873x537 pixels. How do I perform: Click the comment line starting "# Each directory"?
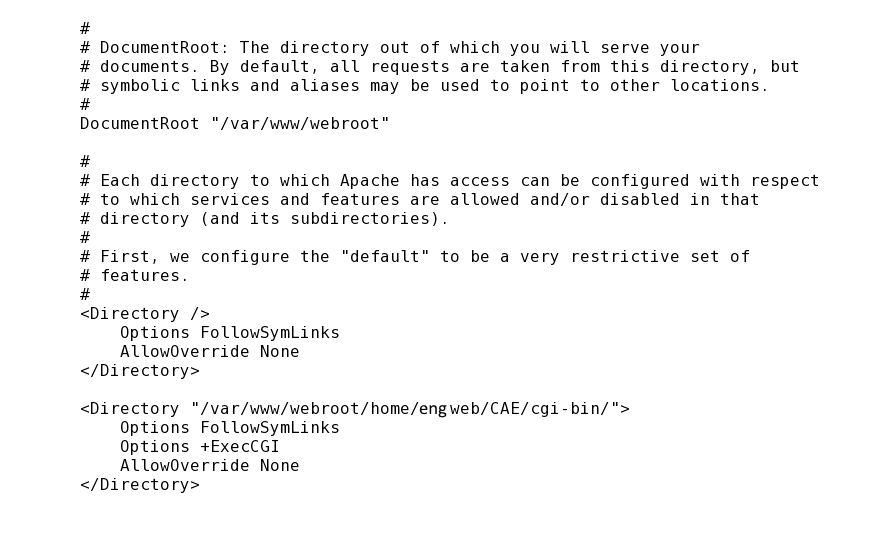click(x=449, y=180)
